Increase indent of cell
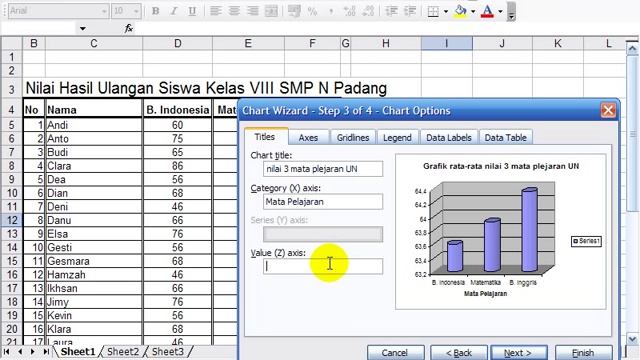The width and height of the screenshot is (640, 360). point(410,11)
